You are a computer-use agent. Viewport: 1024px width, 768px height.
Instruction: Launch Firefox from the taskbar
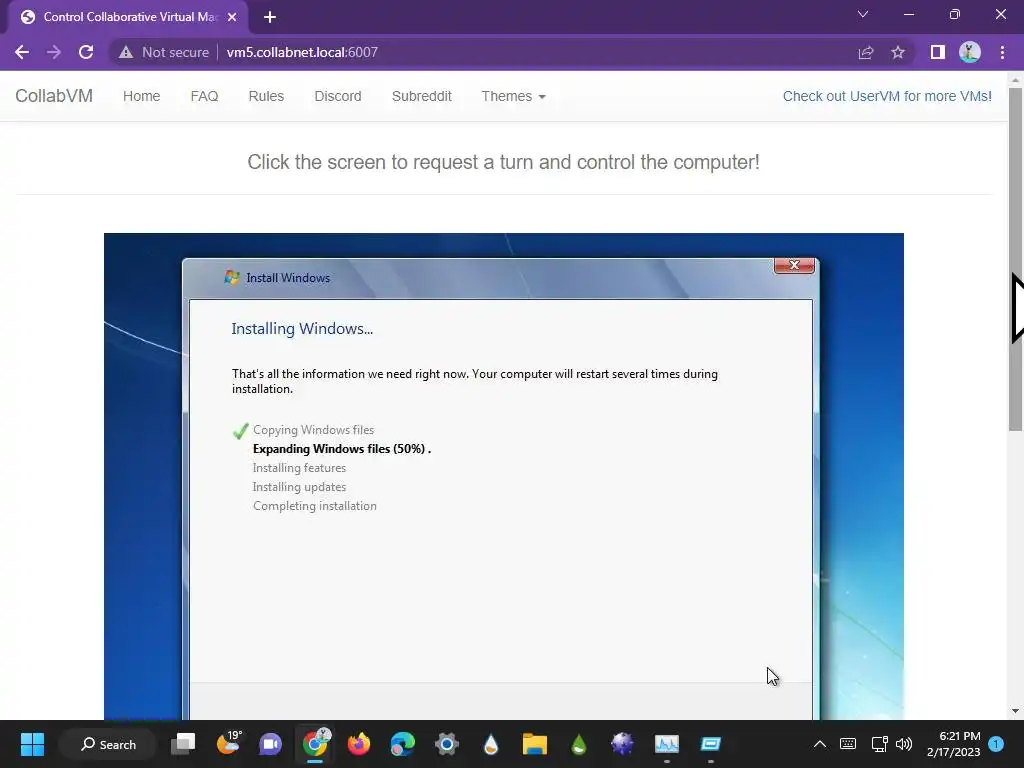(359, 744)
